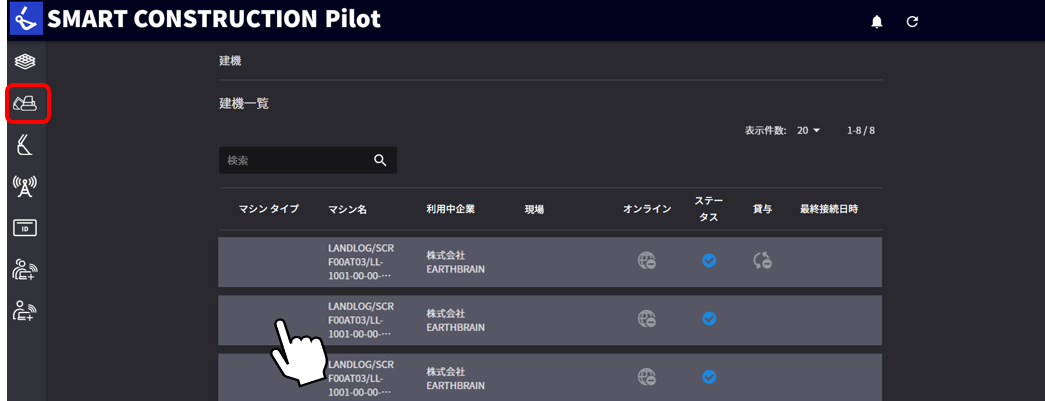Viewport: 1045px width, 401px height.
Task: Click the search magnifier icon
Action: point(380,161)
